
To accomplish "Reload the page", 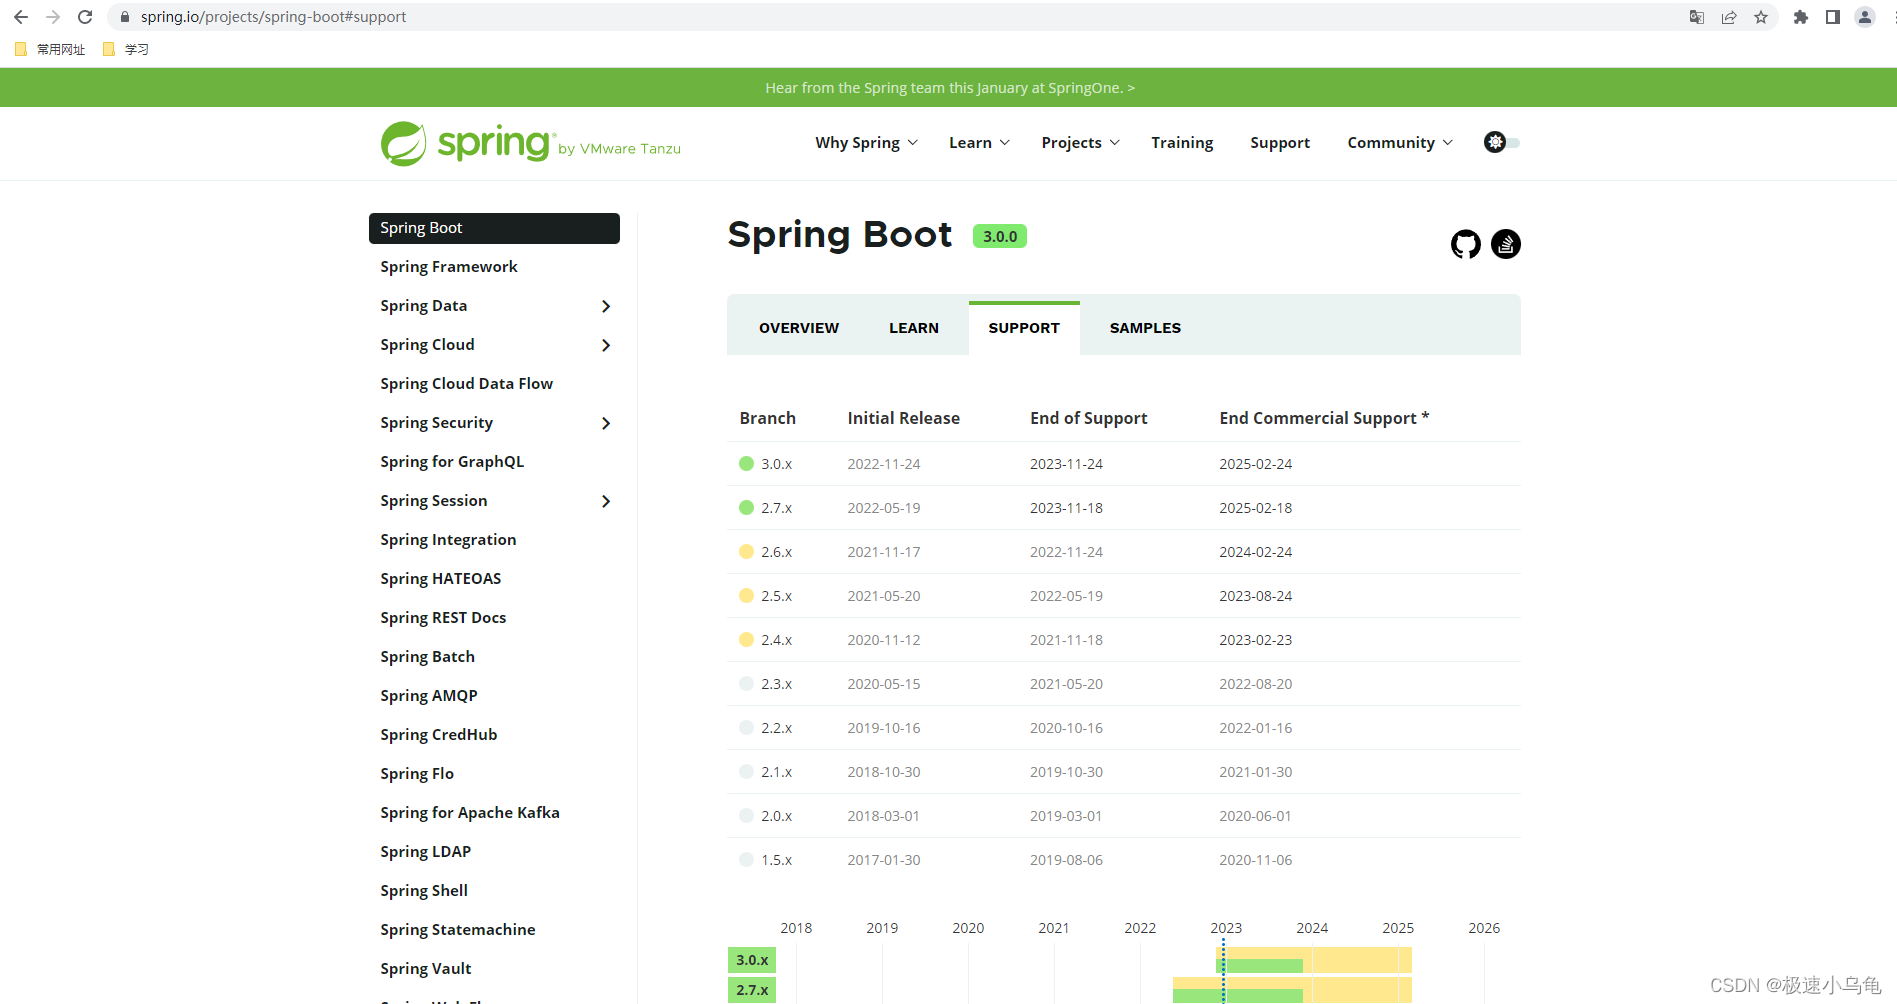I will pyautogui.click(x=85, y=17).
